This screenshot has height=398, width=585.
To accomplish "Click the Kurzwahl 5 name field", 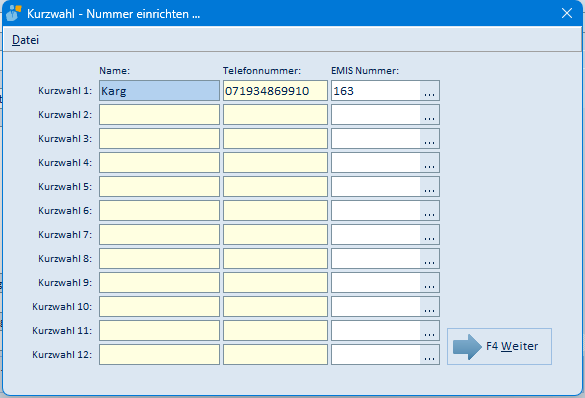I will pyautogui.click(x=159, y=187).
